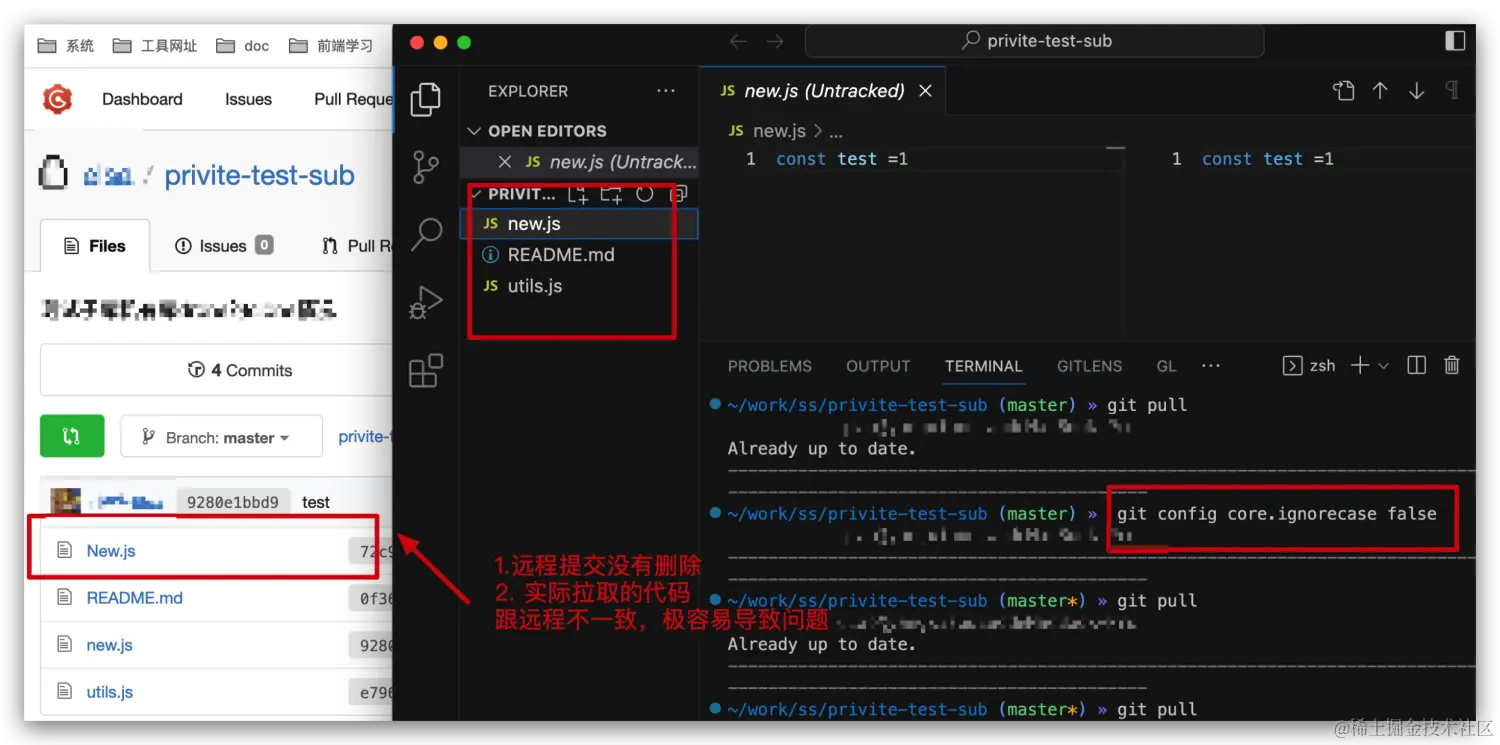
Task: Open the Search view in activity bar
Action: pos(426,234)
